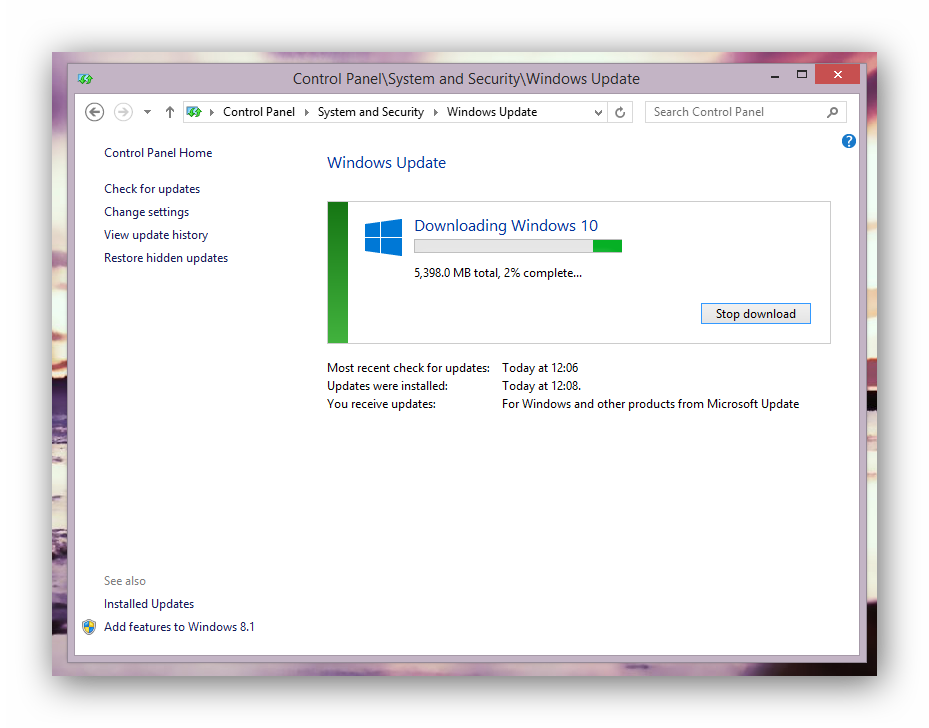This screenshot has height=728, width=929.
Task: Click the Windows Update page heading
Action: point(386,163)
